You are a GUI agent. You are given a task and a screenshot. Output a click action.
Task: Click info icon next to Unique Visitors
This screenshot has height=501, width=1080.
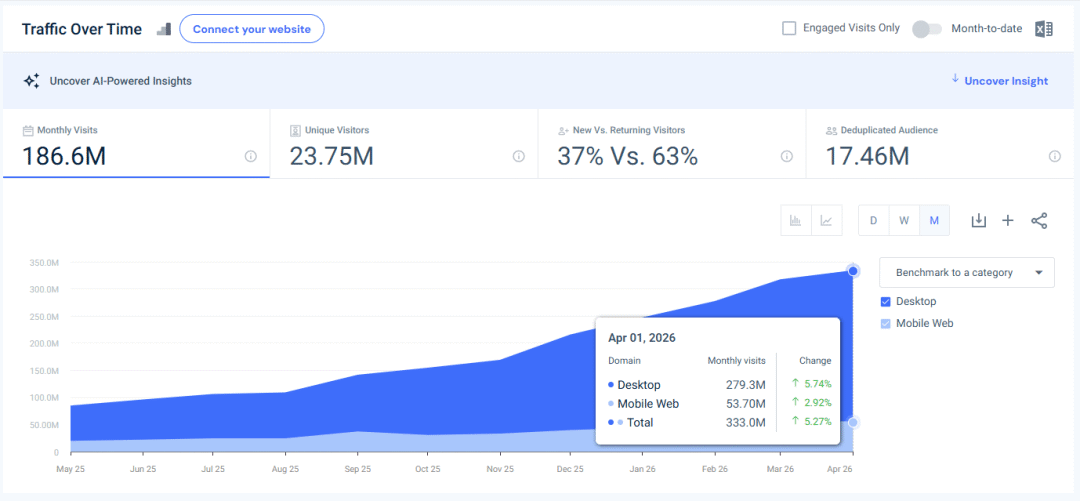point(519,156)
